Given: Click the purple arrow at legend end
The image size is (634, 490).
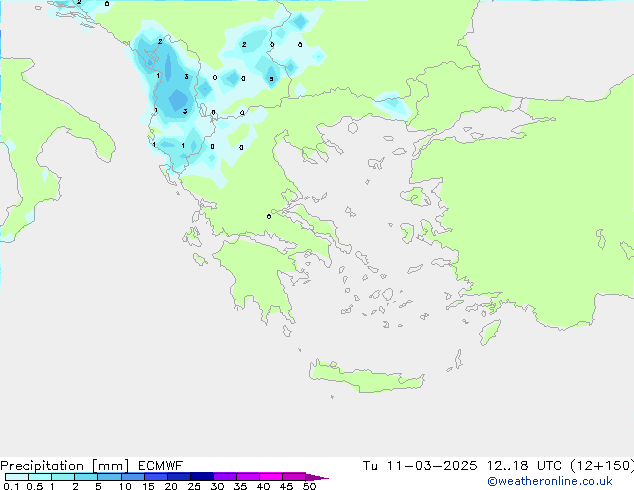Looking at the screenshot, I should [x=317, y=477].
